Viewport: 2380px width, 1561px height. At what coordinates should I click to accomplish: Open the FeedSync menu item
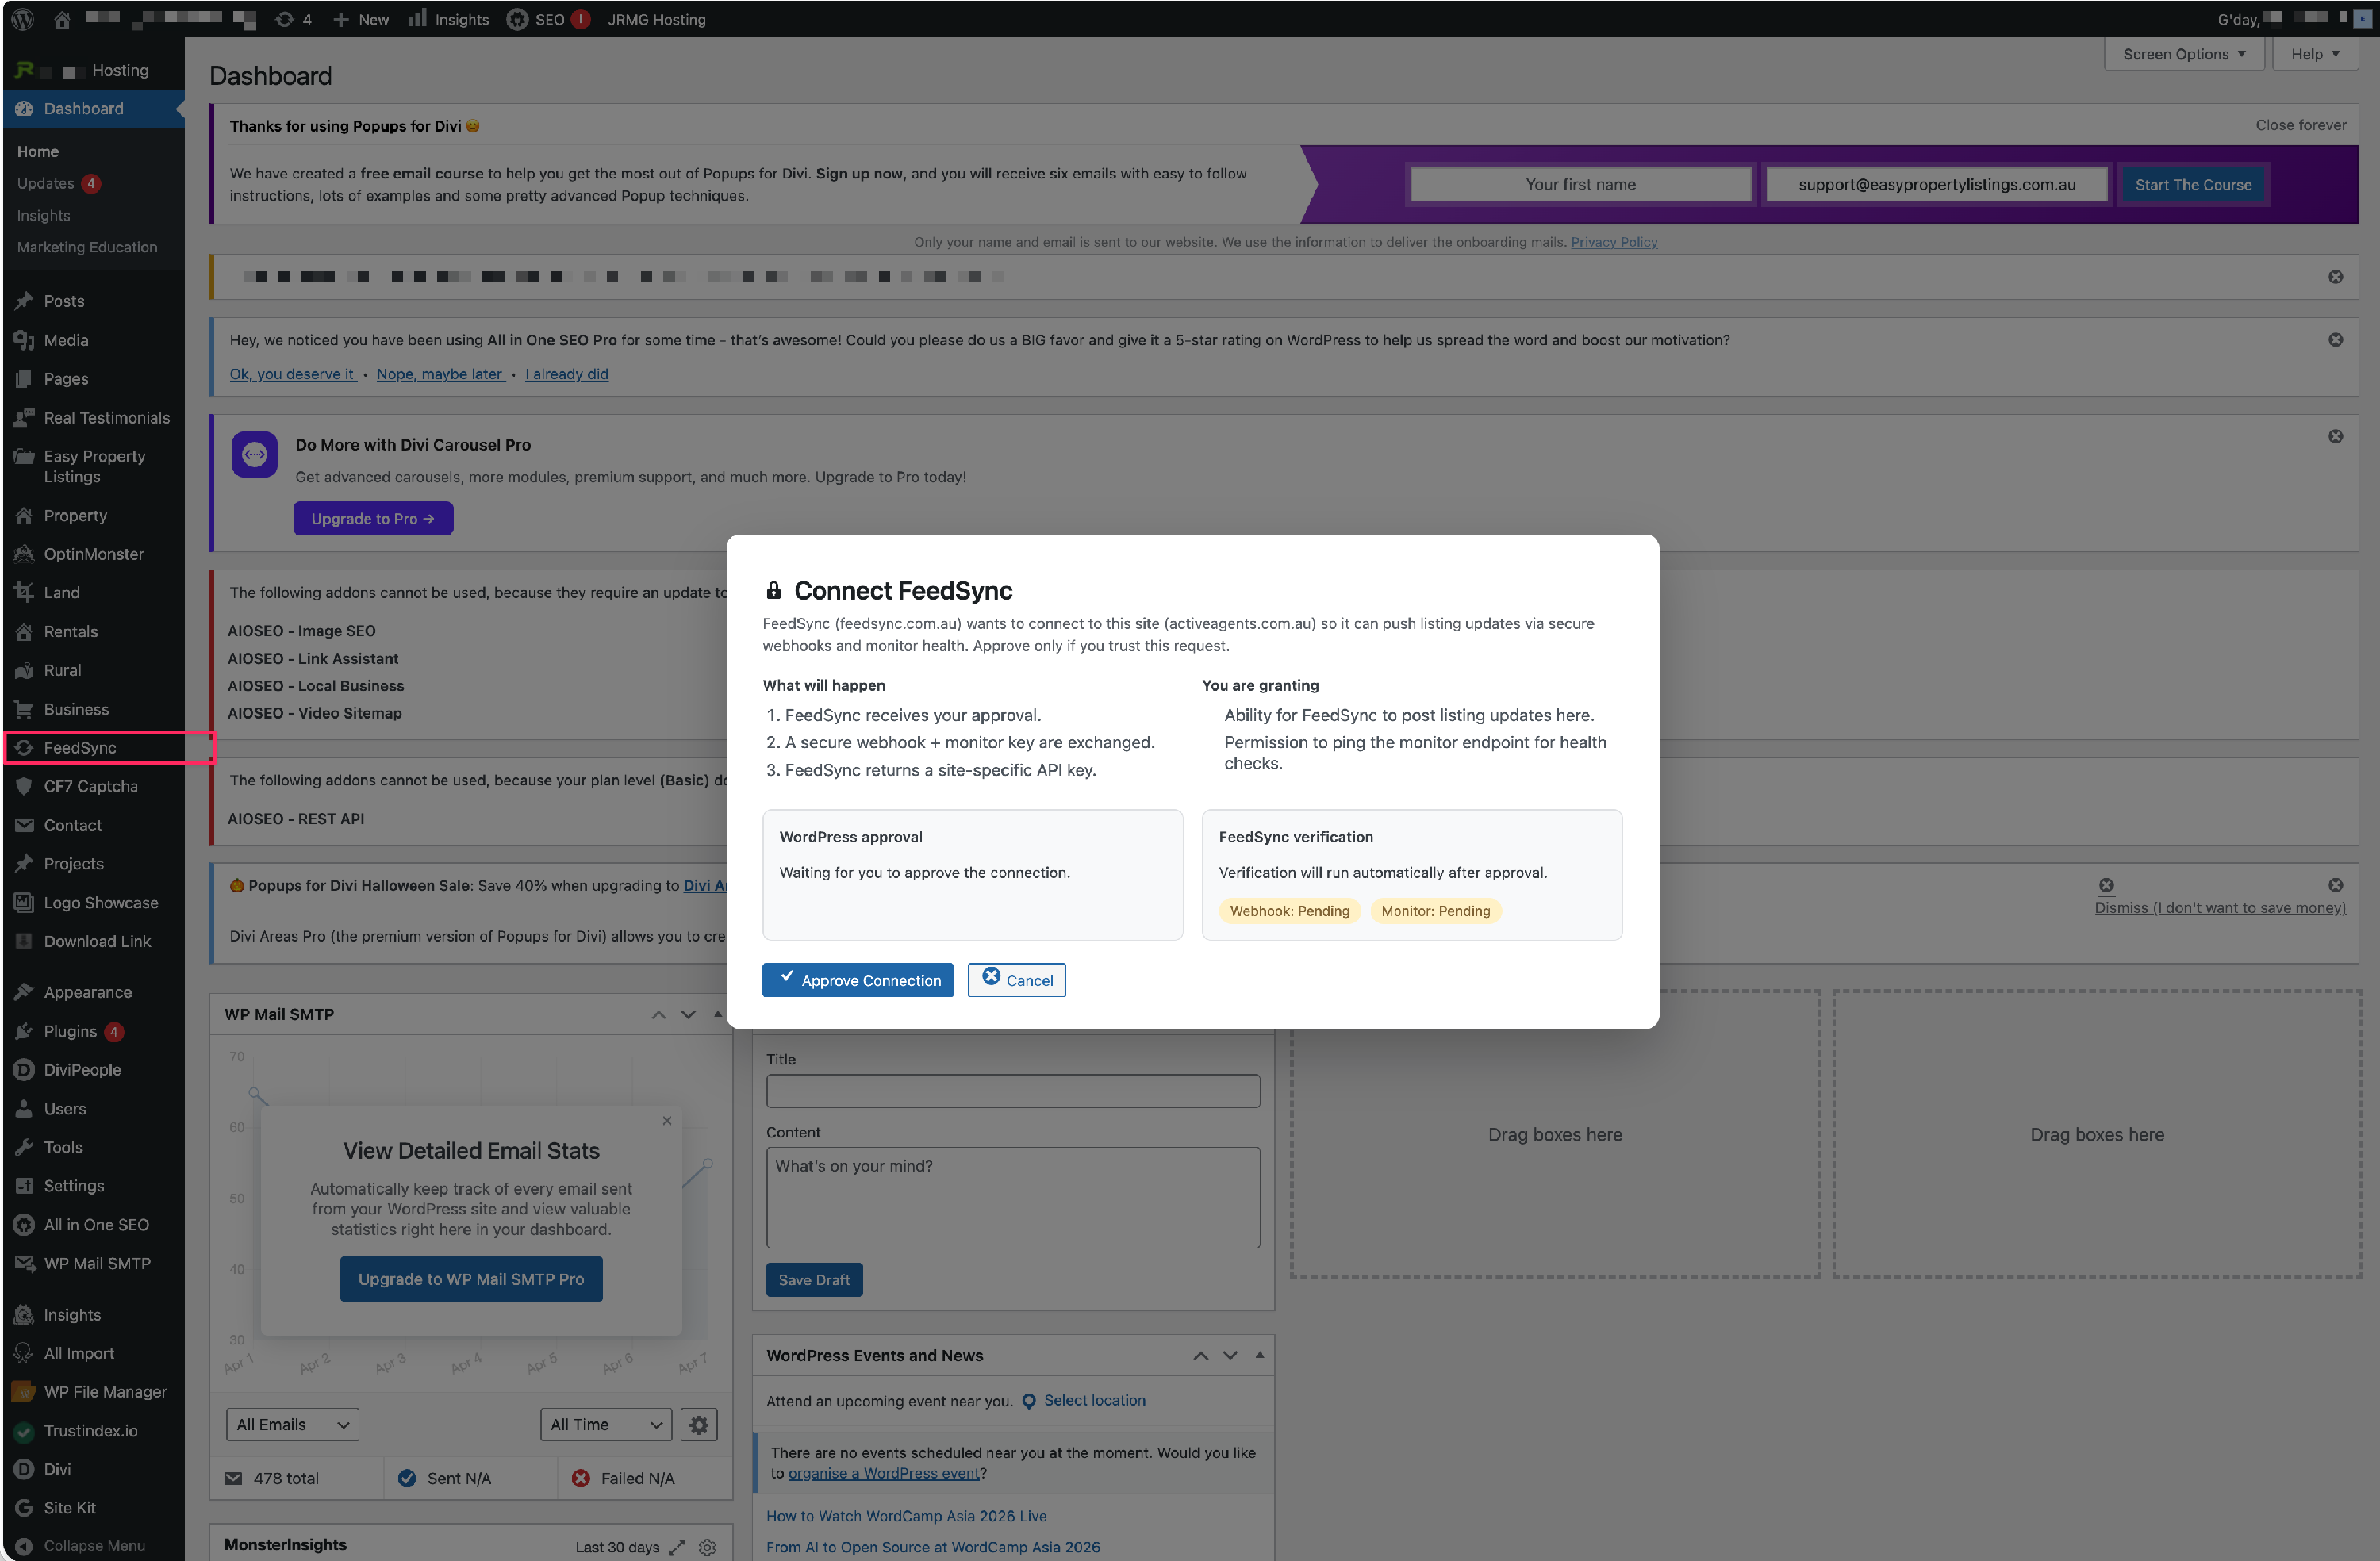pos(80,747)
